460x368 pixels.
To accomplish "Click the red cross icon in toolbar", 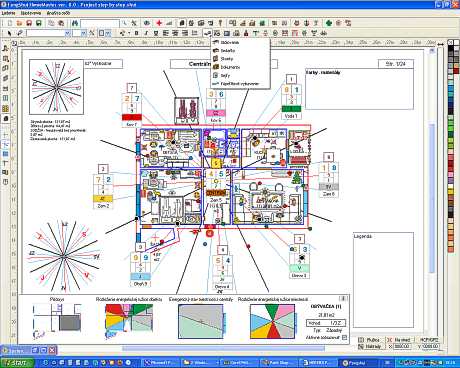I will [x=159, y=23].
